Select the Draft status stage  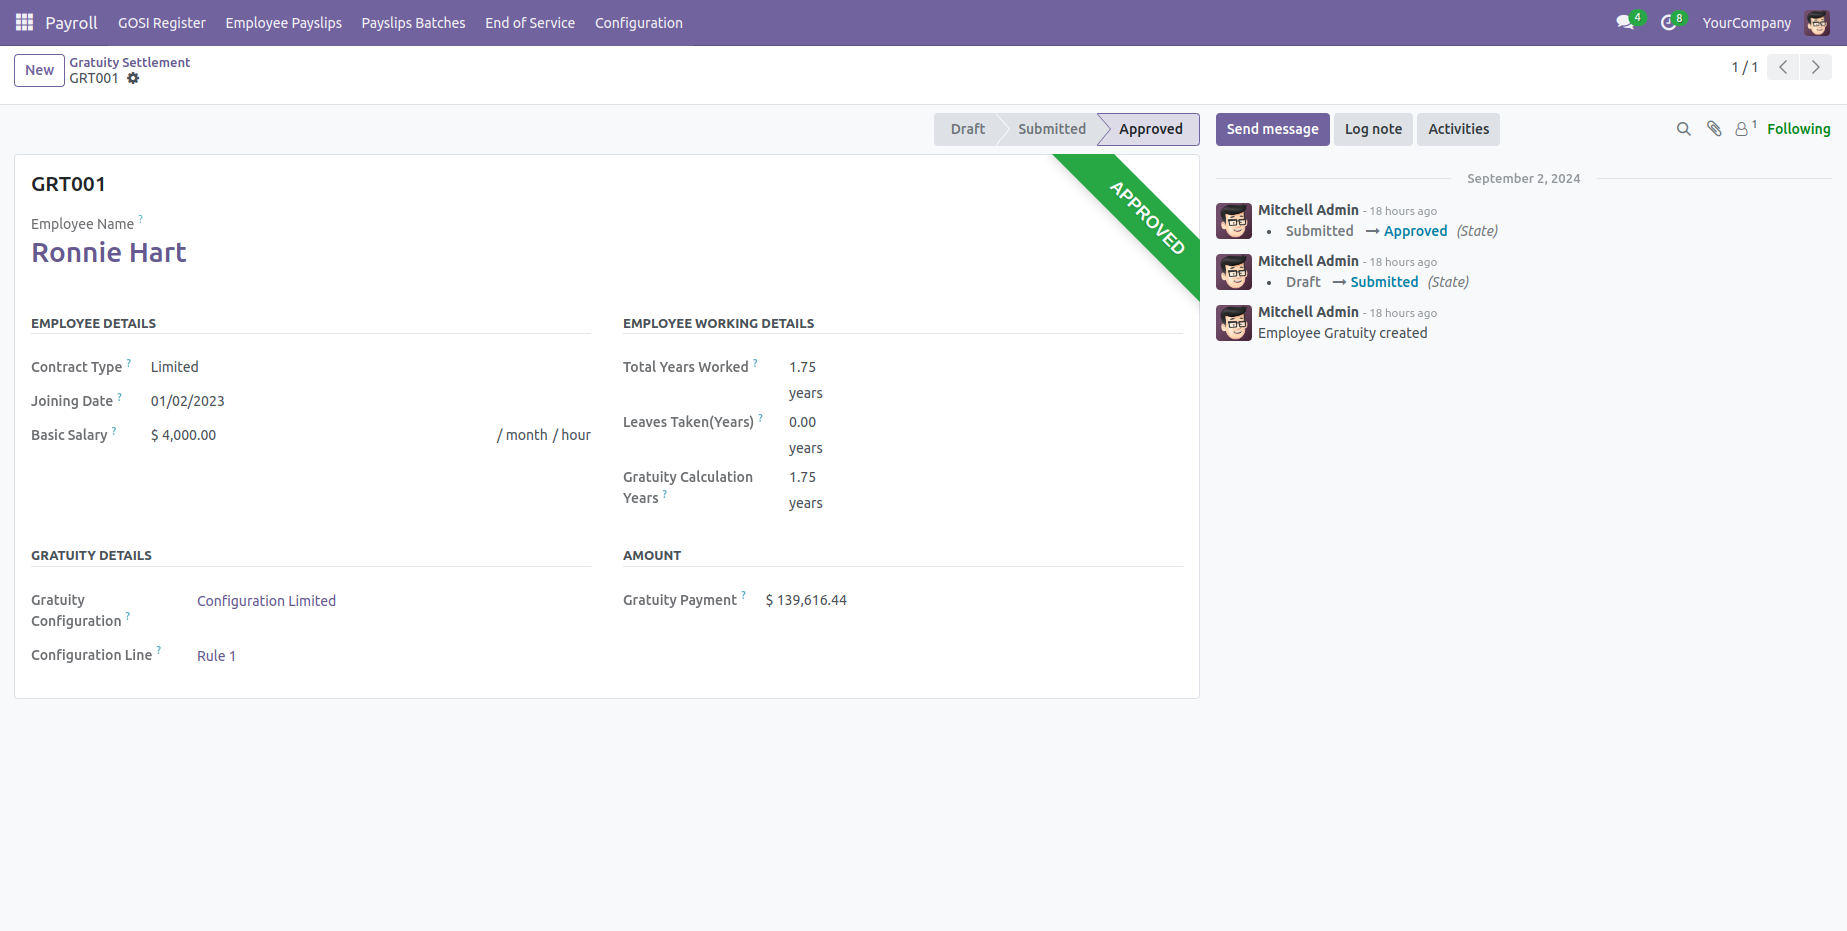pos(967,129)
